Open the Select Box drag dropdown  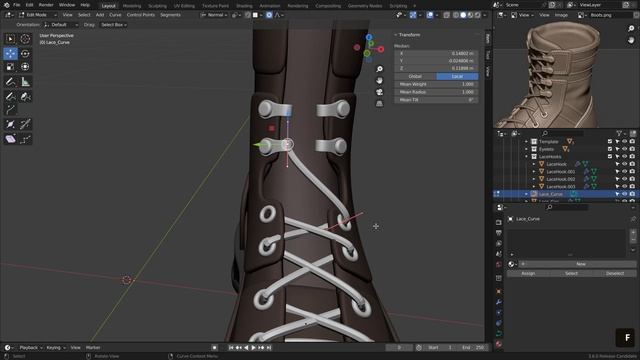pyautogui.click(x=113, y=25)
